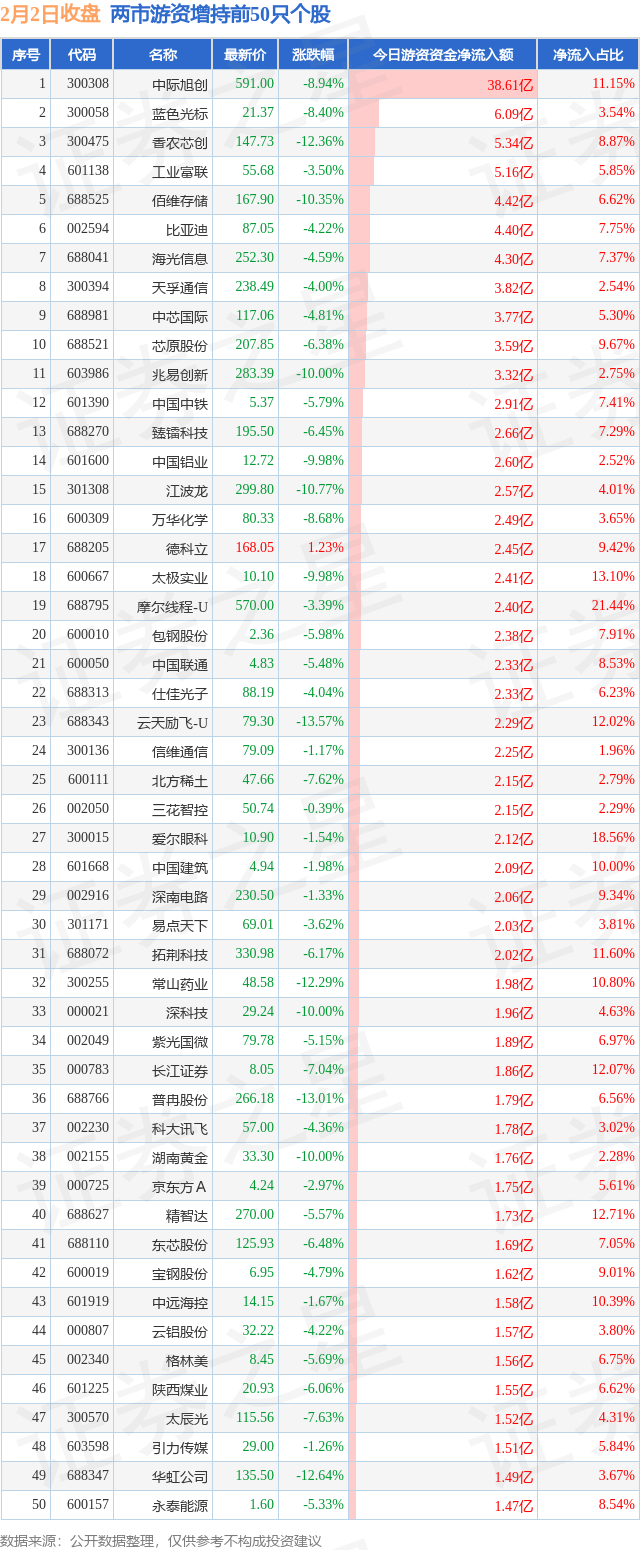Select the 21.44% net inflow ratio
Image resolution: width=640 pixels, height=1550 pixels.
click(x=613, y=606)
